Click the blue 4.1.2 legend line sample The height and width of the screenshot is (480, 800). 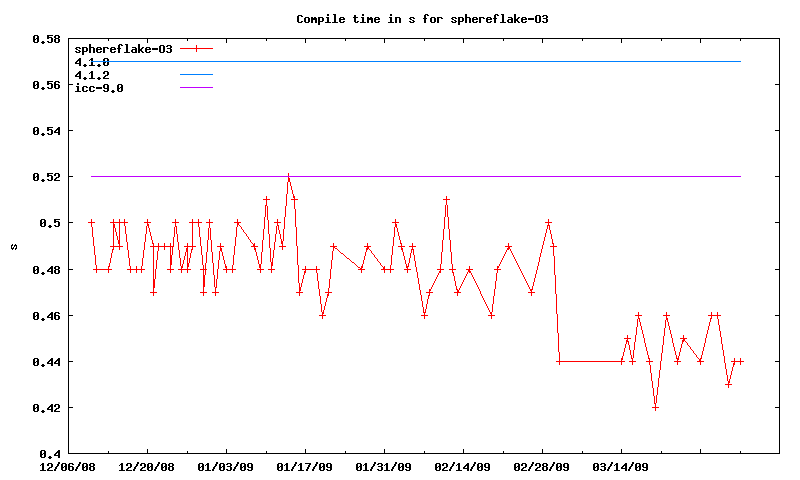click(x=197, y=75)
